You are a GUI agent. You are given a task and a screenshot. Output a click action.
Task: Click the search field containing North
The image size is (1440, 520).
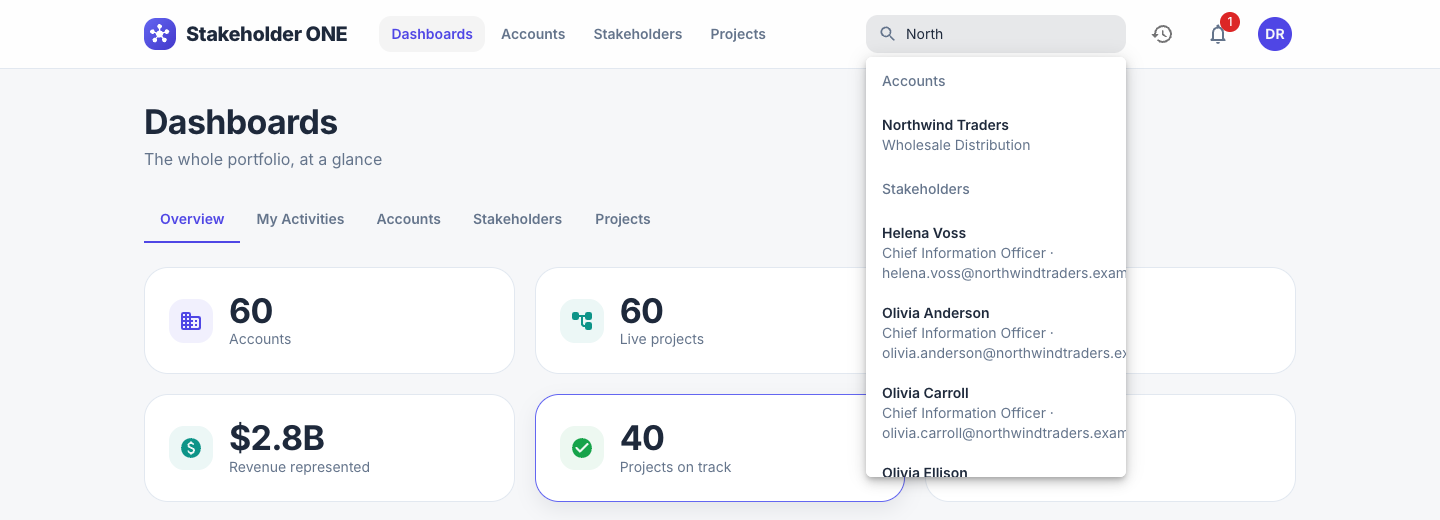click(x=996, y=34)
